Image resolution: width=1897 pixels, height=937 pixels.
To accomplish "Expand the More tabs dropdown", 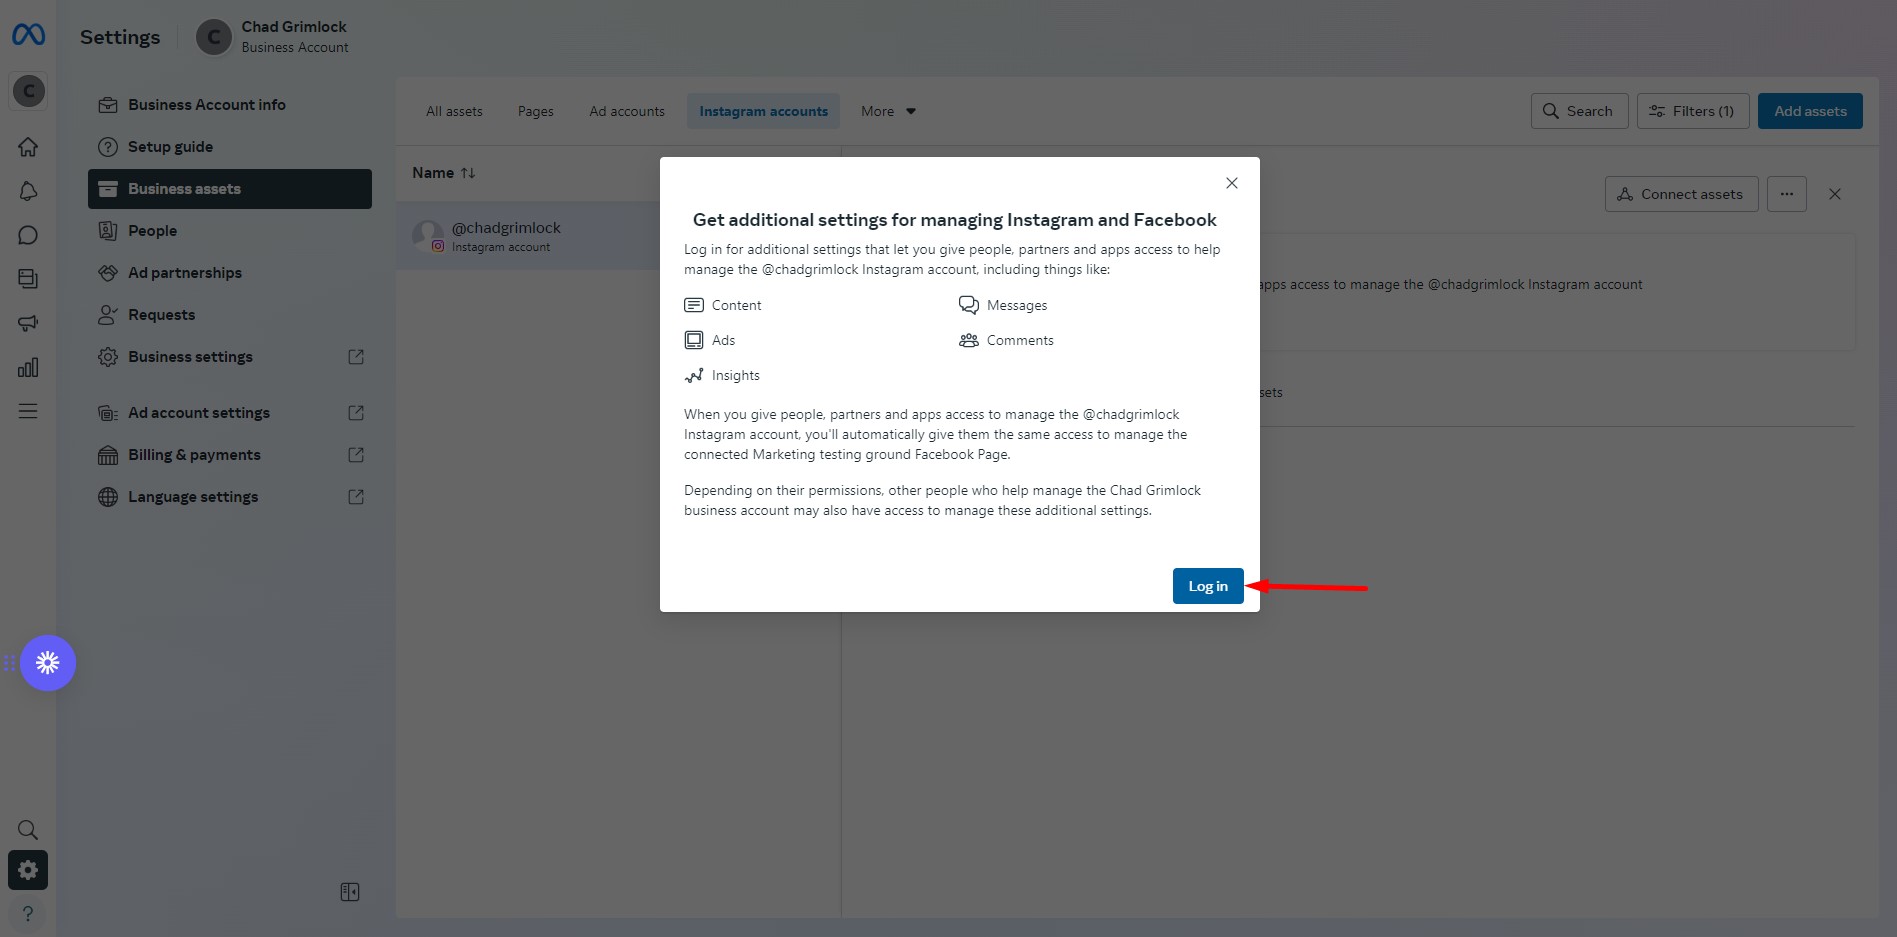I will click(888, 111).
